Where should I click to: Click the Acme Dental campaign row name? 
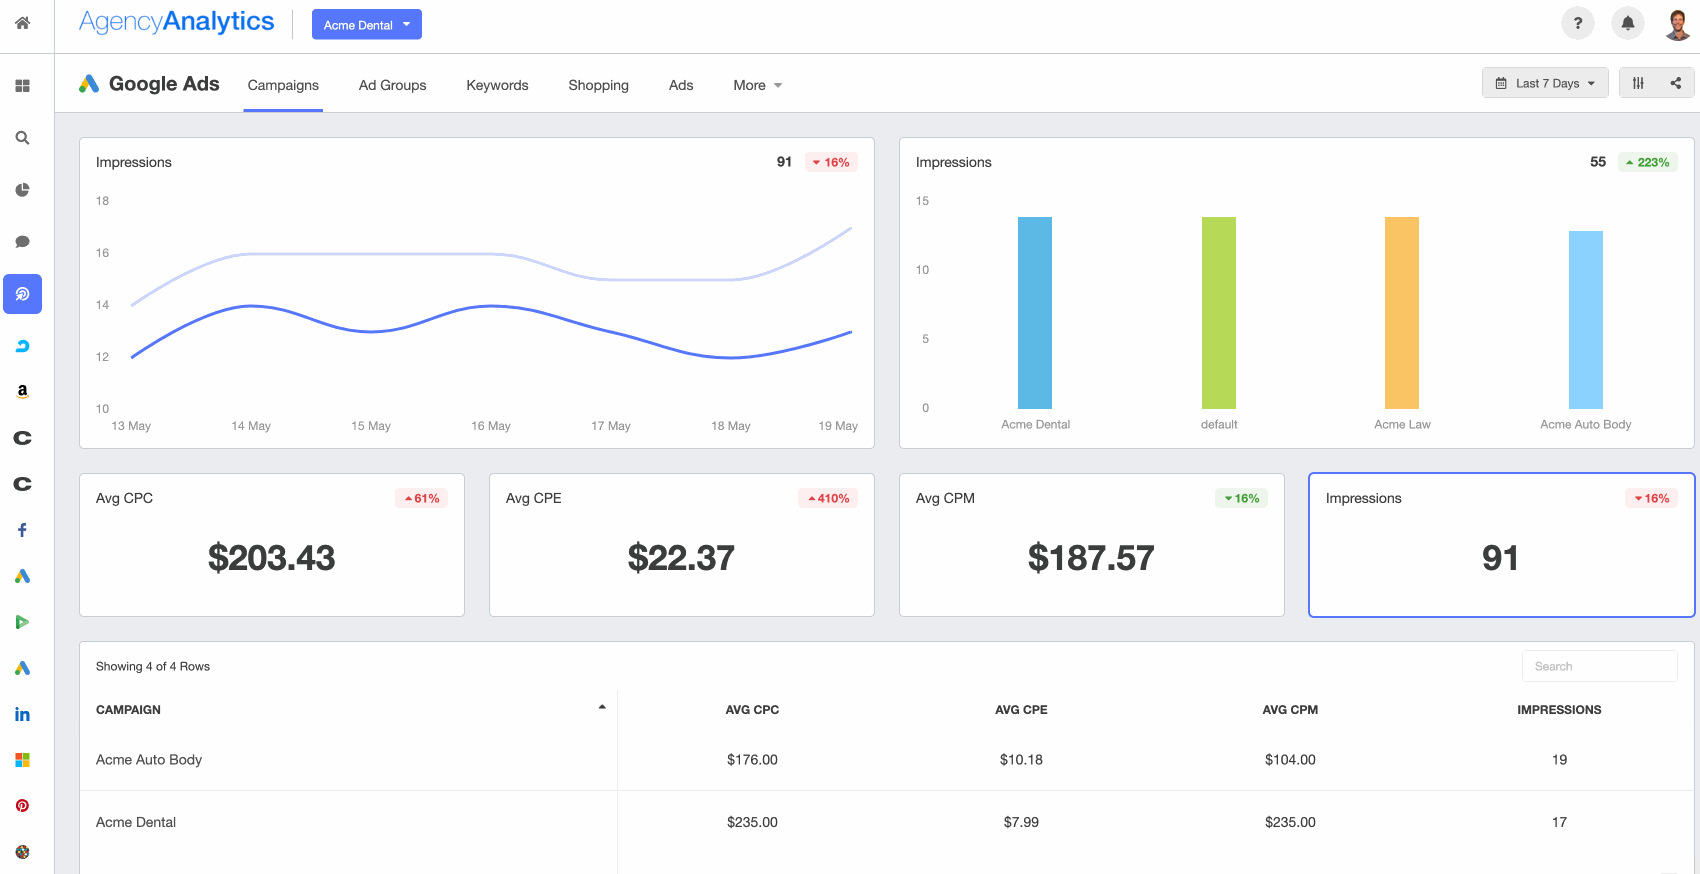point(136,822)
